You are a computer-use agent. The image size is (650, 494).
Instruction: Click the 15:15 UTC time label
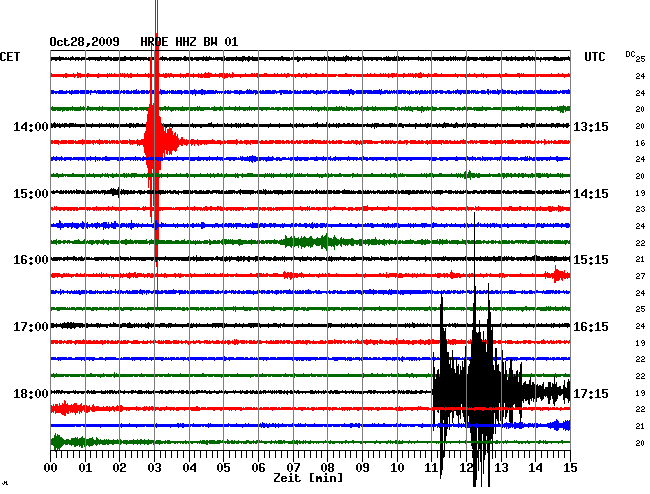(591, 260)
